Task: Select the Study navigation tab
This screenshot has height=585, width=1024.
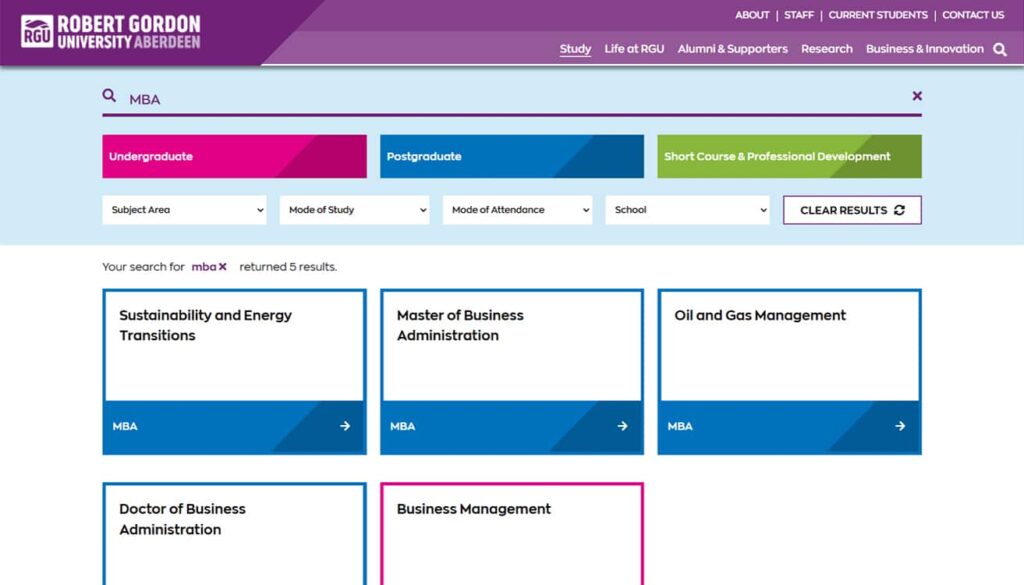Action: click(x=575, y=49)
